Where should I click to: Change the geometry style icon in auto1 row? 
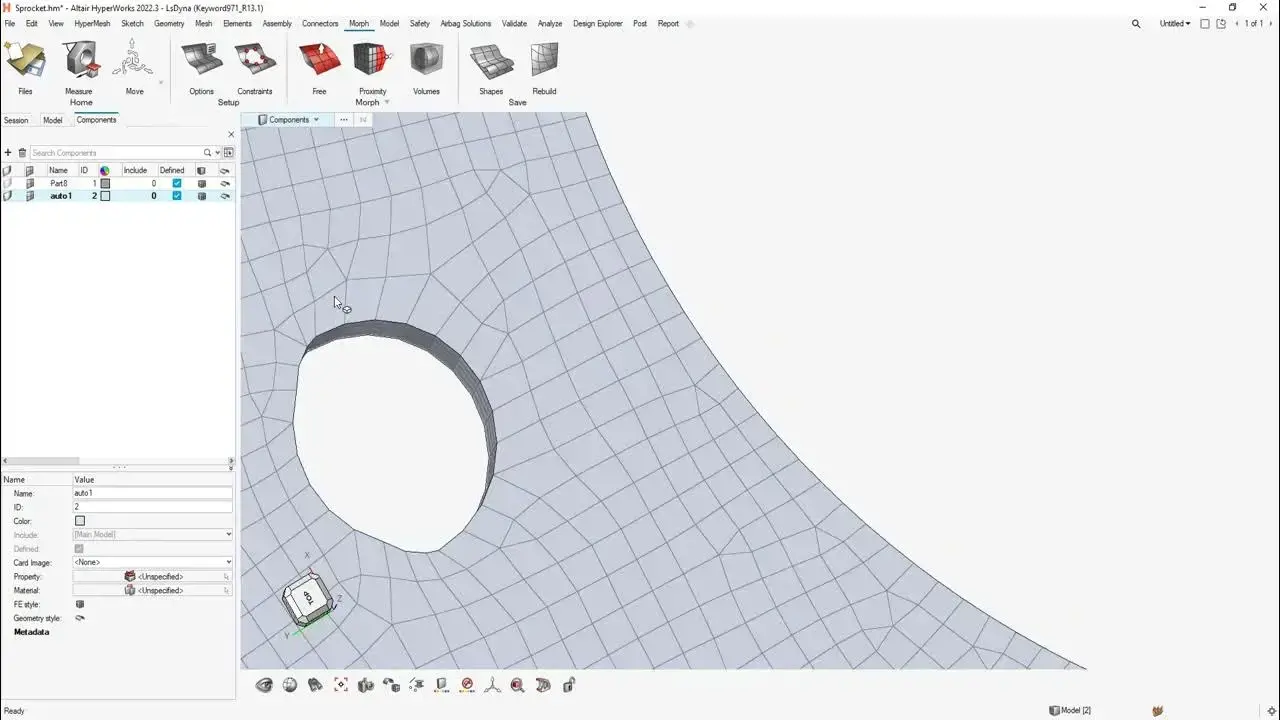(x=225, y=196)
